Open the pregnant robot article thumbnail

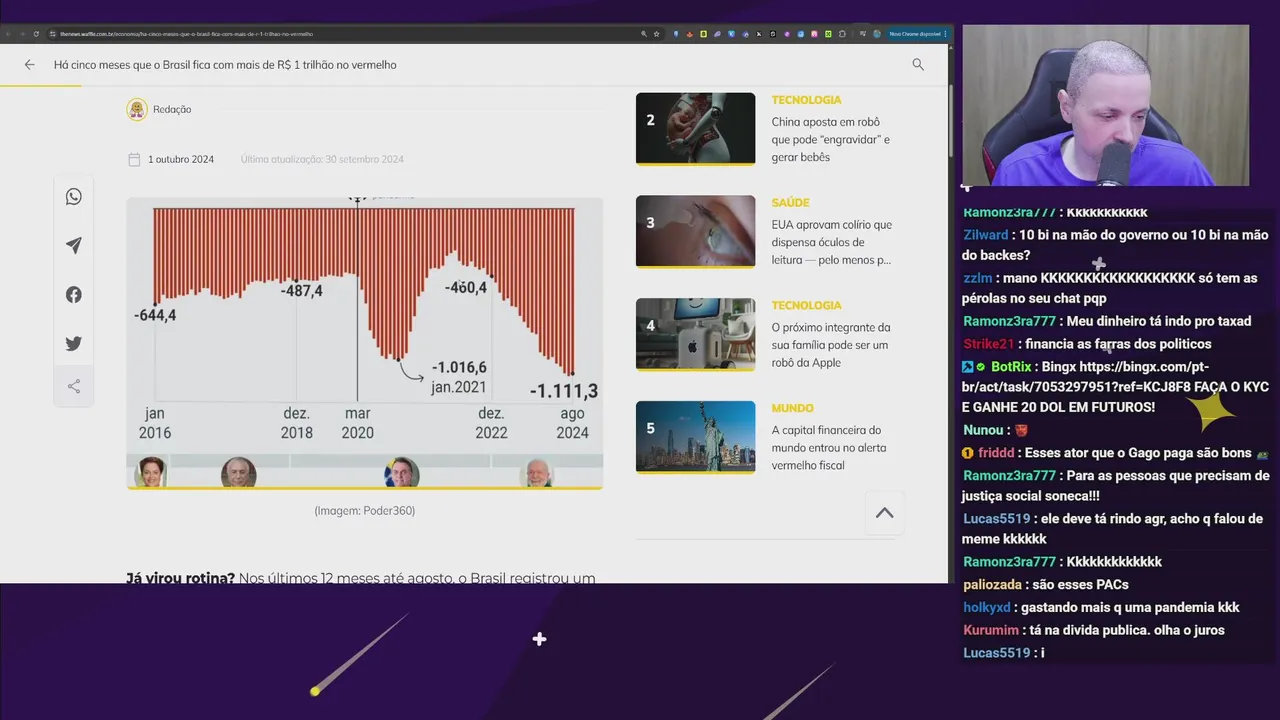click(695, 128)
